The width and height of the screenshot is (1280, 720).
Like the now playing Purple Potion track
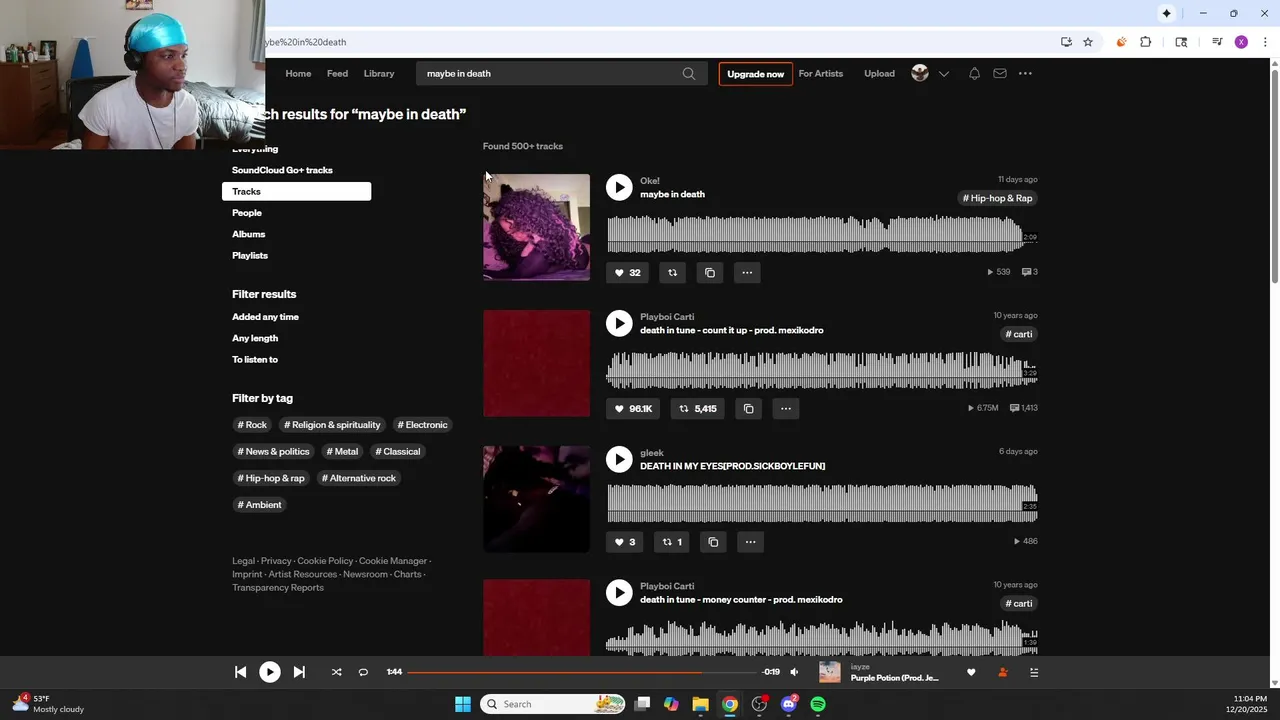tap(971, 672)
